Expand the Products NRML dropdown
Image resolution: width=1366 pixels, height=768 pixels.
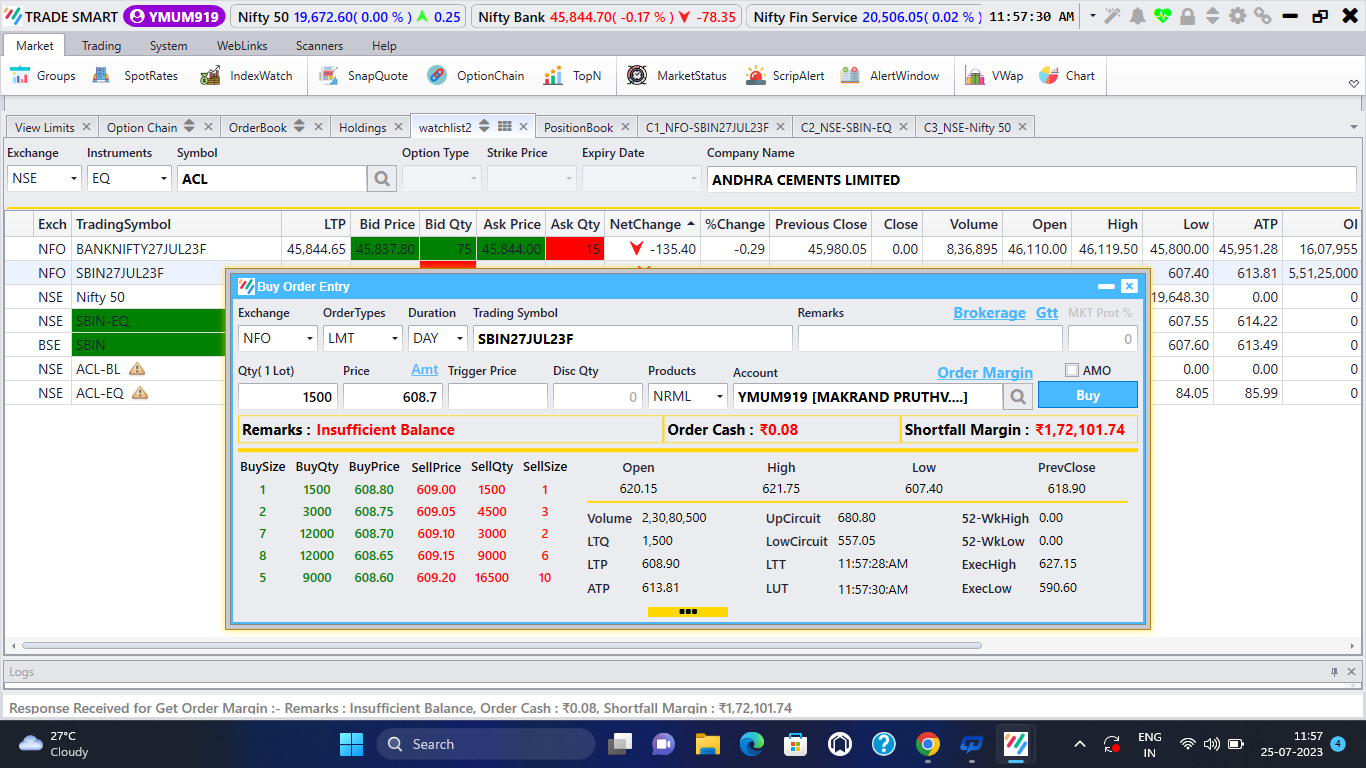(688, 397)
